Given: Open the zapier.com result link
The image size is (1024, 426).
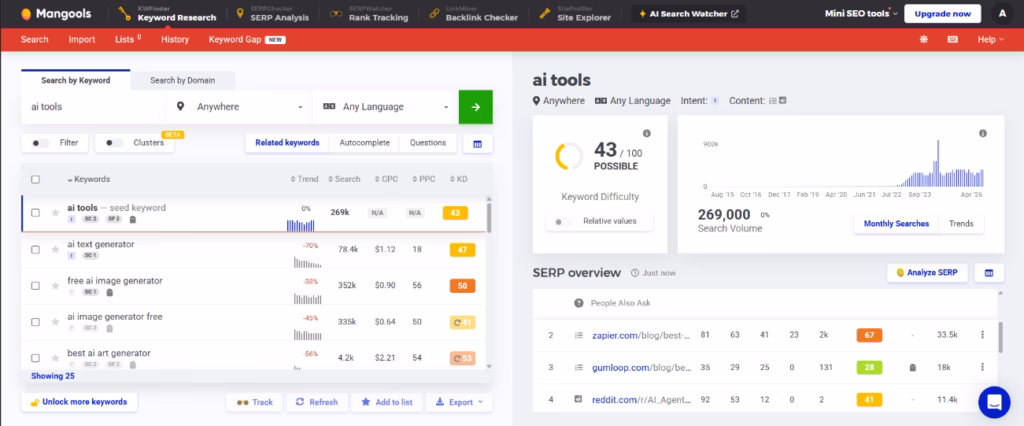Looking at the screenshot, I should tap(641, 335).
